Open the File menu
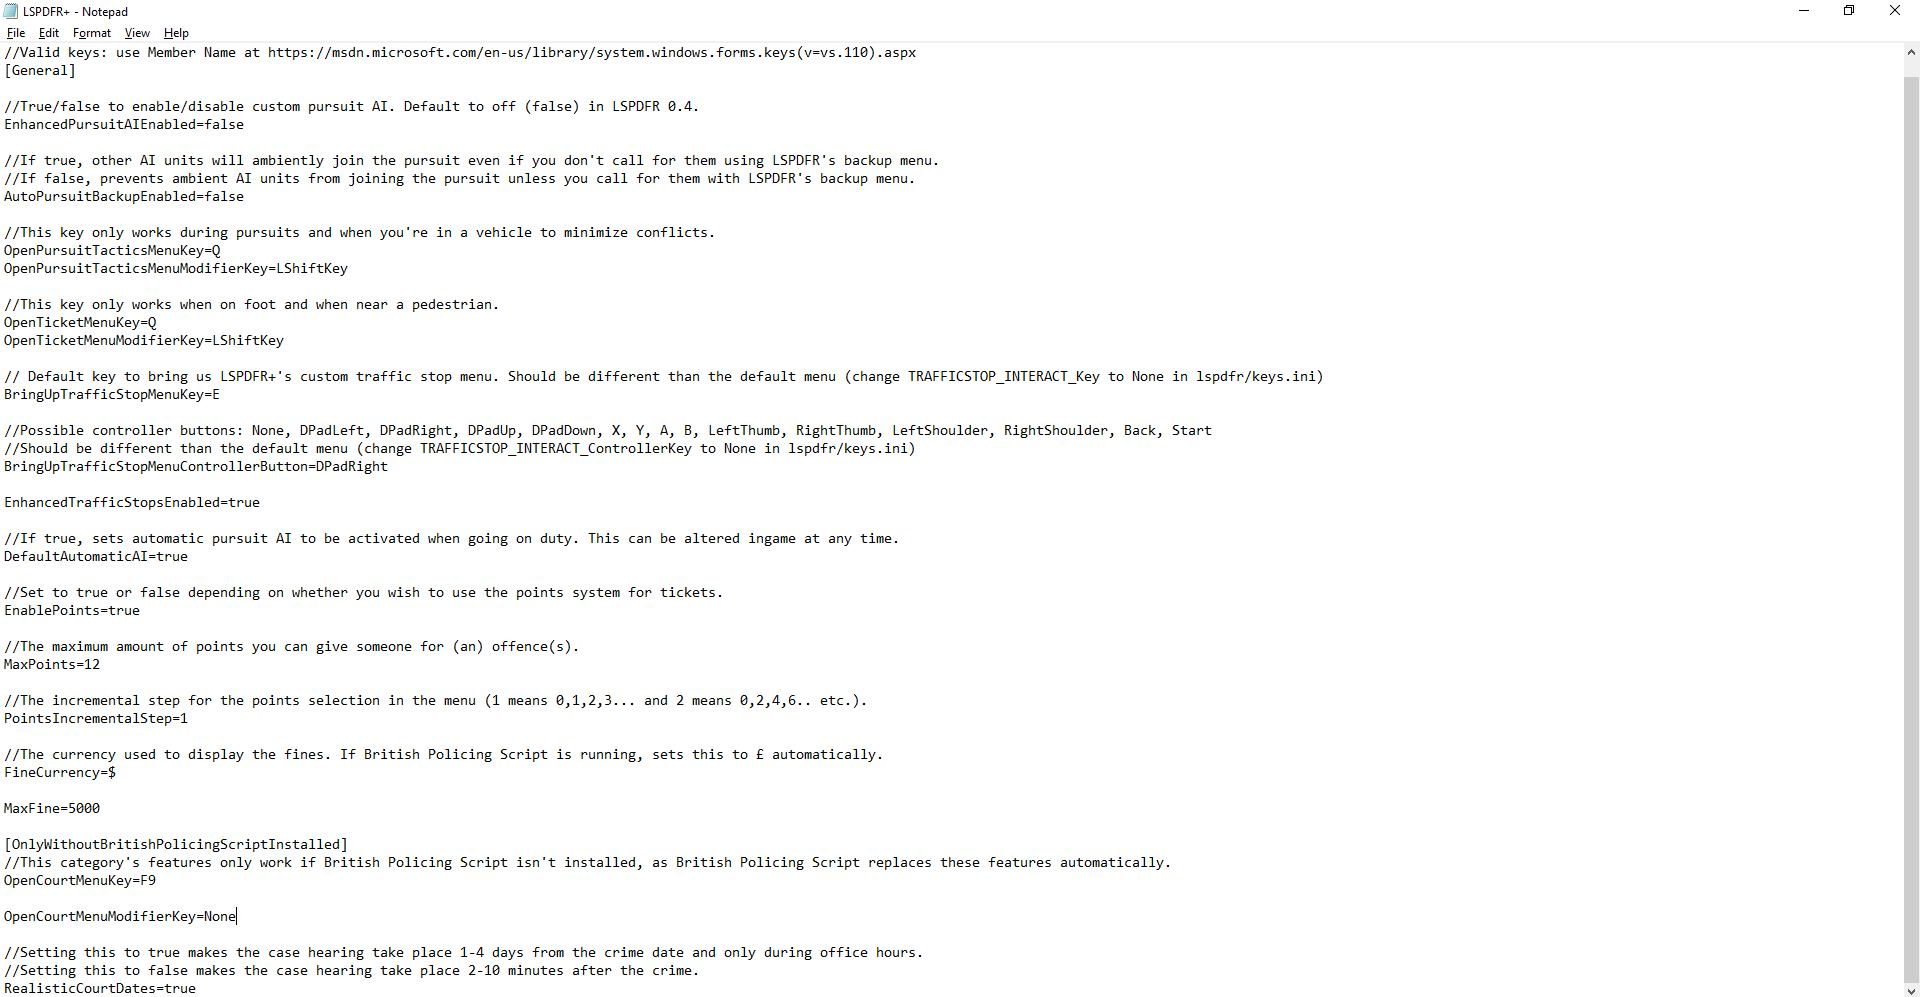Screen dimensions: 1920x997 pyautogui.click(x=16, y=33)
